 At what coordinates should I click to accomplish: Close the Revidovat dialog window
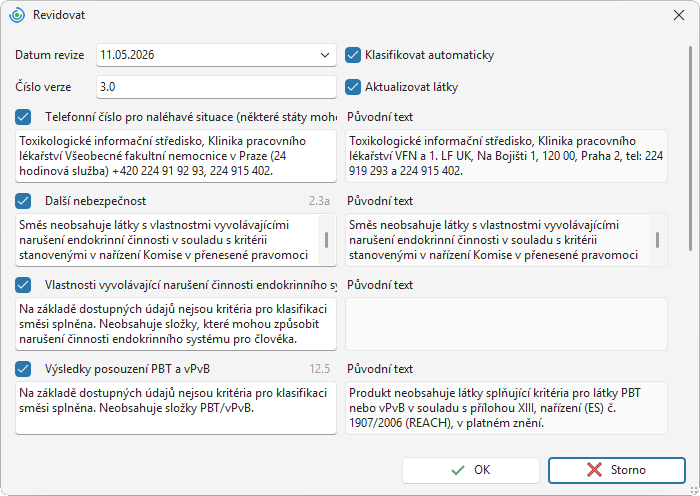[679, 15]
